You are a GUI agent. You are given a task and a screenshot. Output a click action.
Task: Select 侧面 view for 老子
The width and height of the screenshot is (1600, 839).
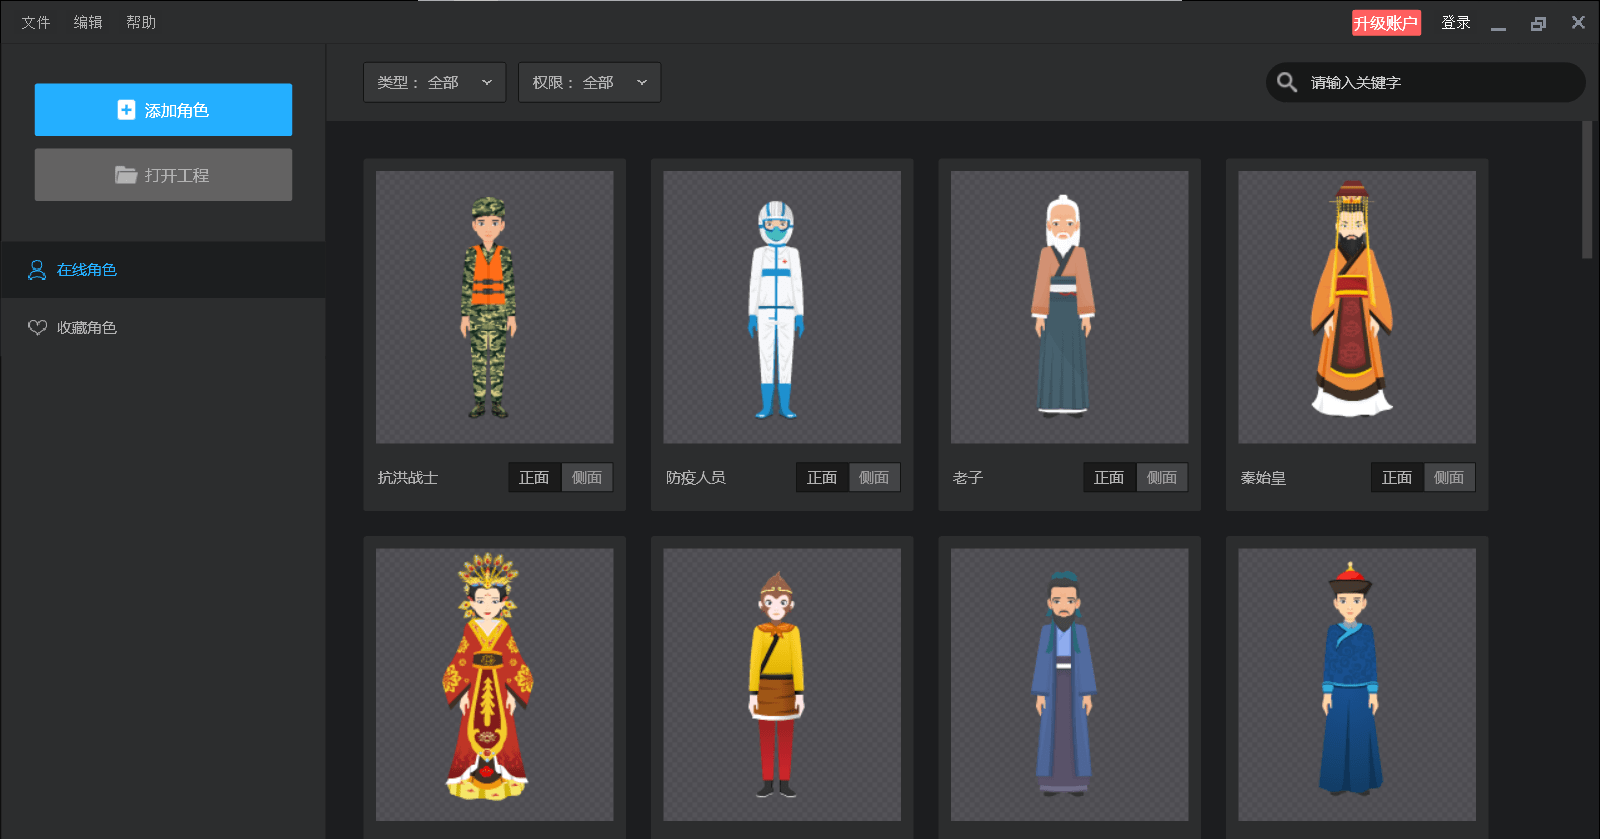[x=1162, y=477]
